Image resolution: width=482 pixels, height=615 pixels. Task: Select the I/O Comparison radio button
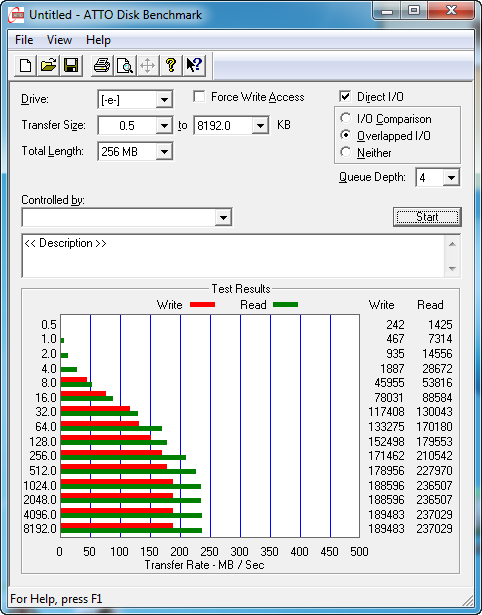pos(346,118)
